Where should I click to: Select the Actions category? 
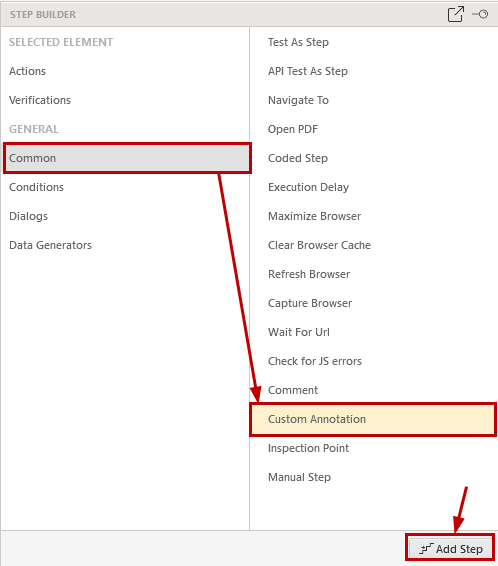click(x=27, y=71)
